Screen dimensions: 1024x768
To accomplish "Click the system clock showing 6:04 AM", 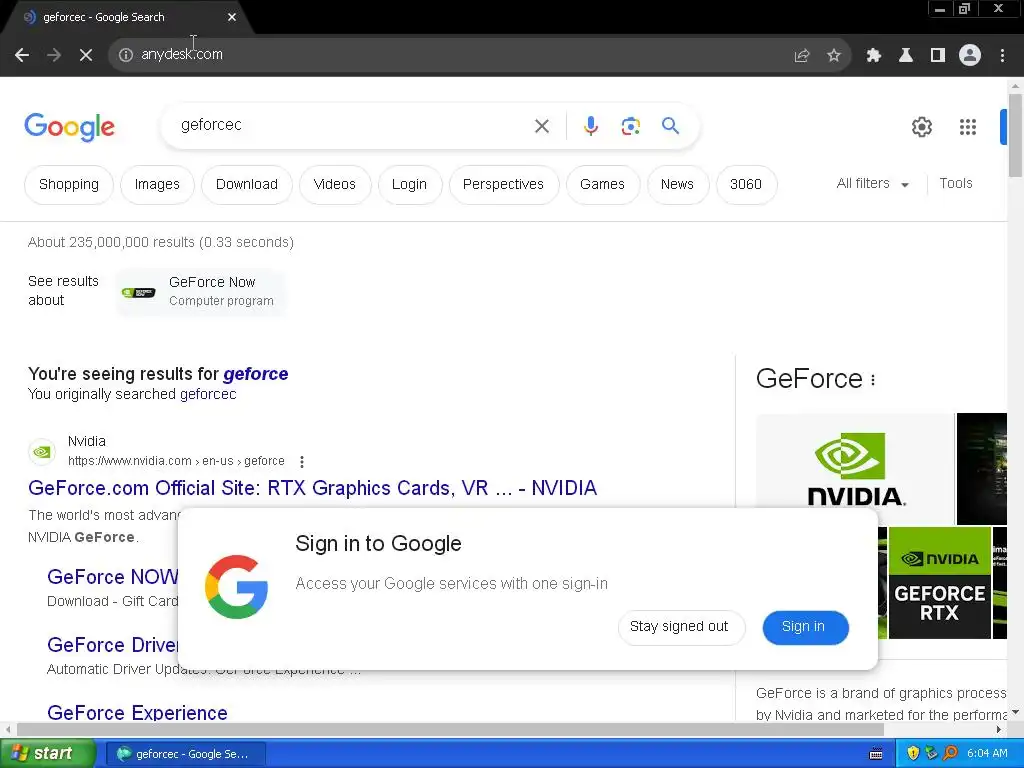I will pos(987,754).
